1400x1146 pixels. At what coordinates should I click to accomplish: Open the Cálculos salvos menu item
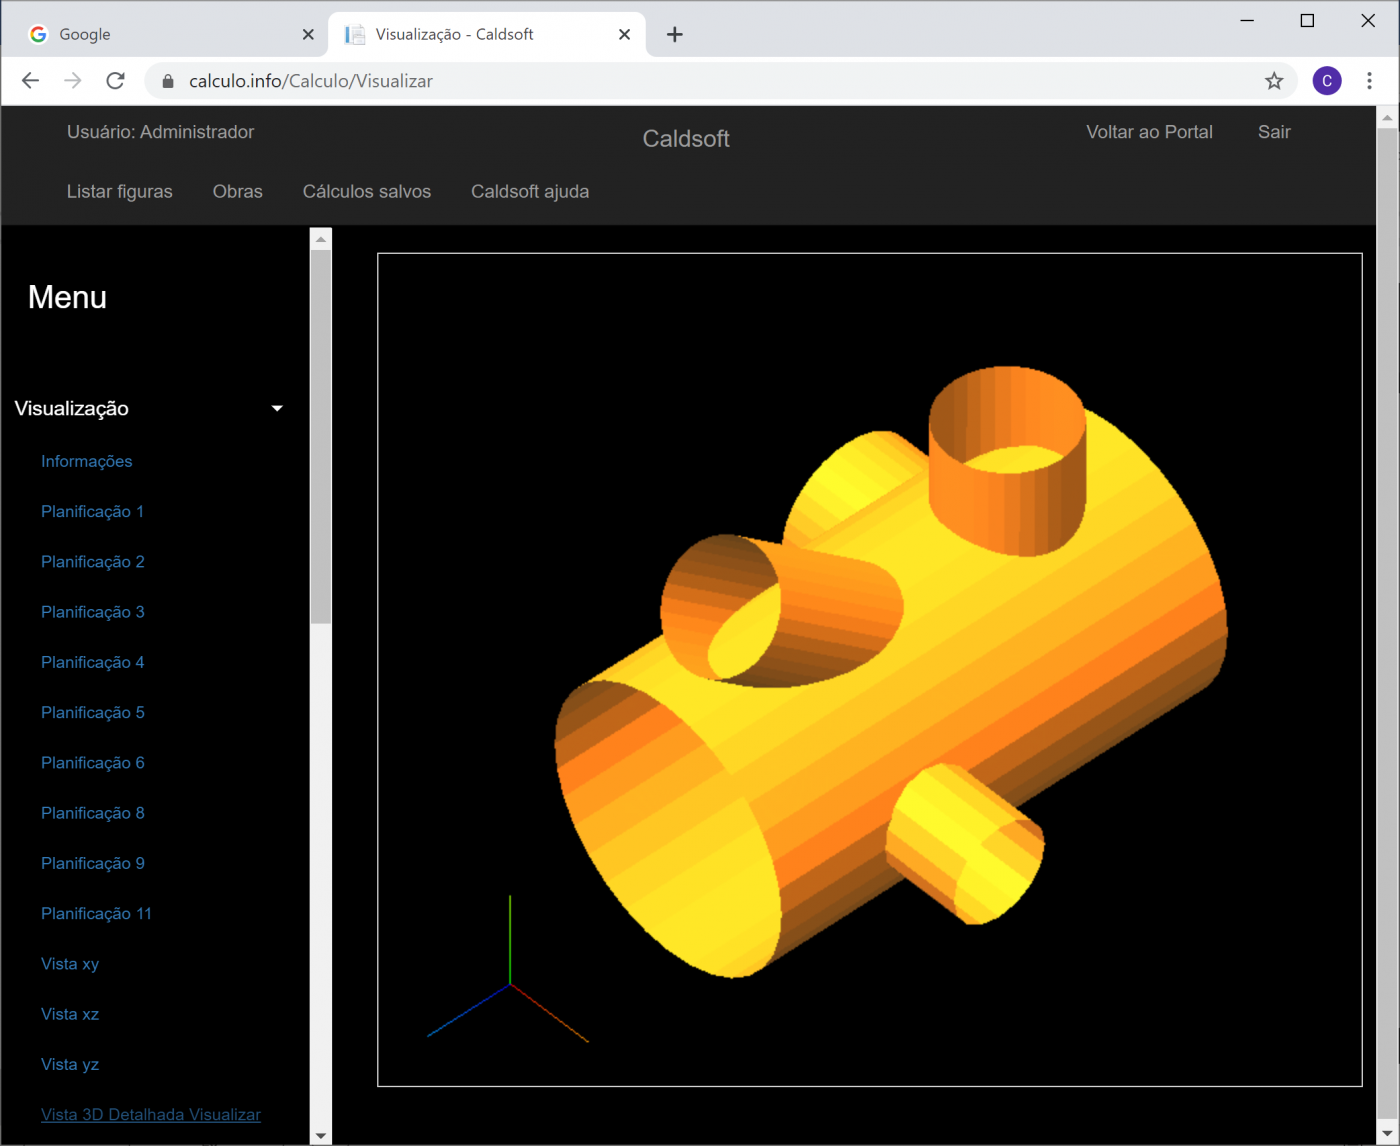click(x=367, y=191)
